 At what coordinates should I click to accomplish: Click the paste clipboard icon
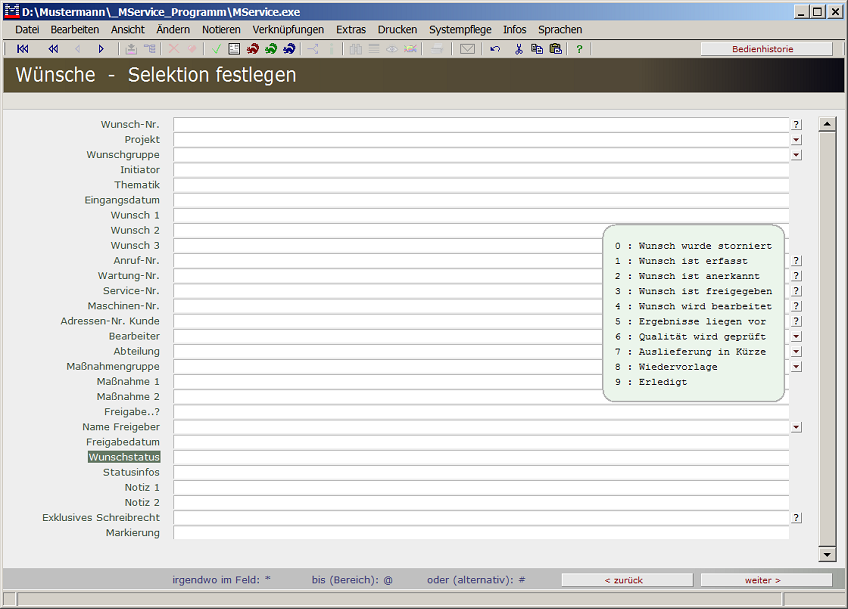tap(555, 49)
